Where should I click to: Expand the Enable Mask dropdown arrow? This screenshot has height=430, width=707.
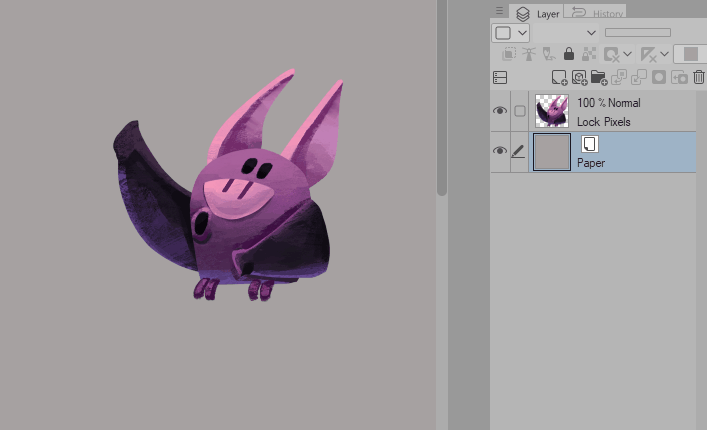pyautogui.click(x=627, y=54)
